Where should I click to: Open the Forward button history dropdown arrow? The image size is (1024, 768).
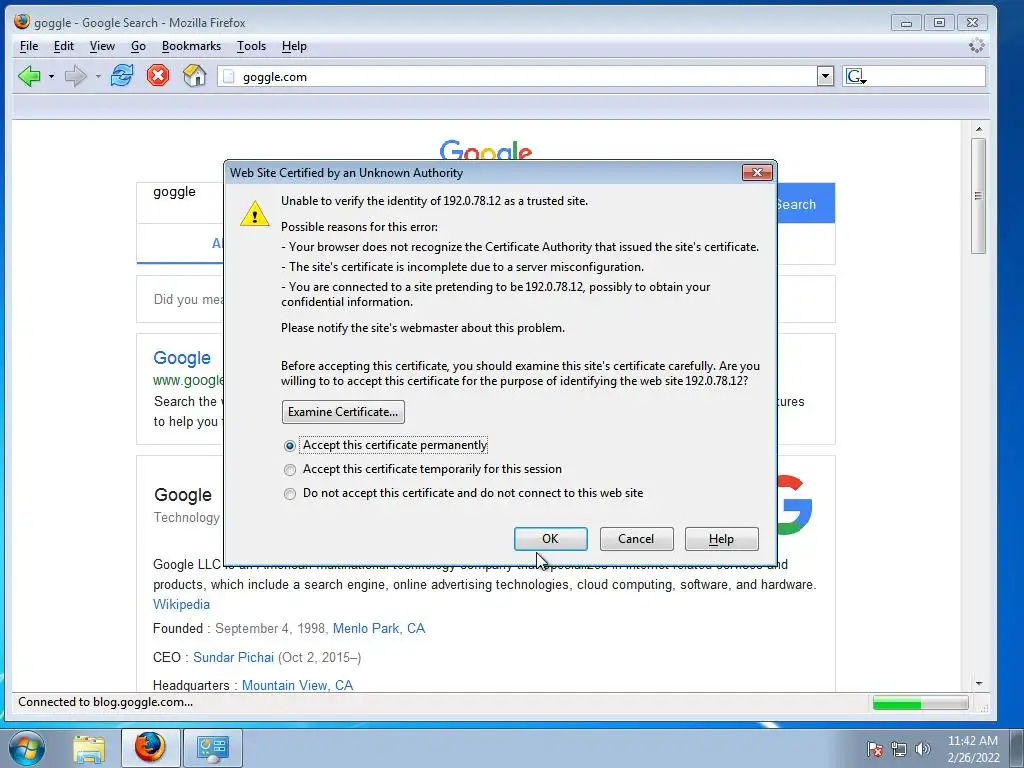[98, 76]
